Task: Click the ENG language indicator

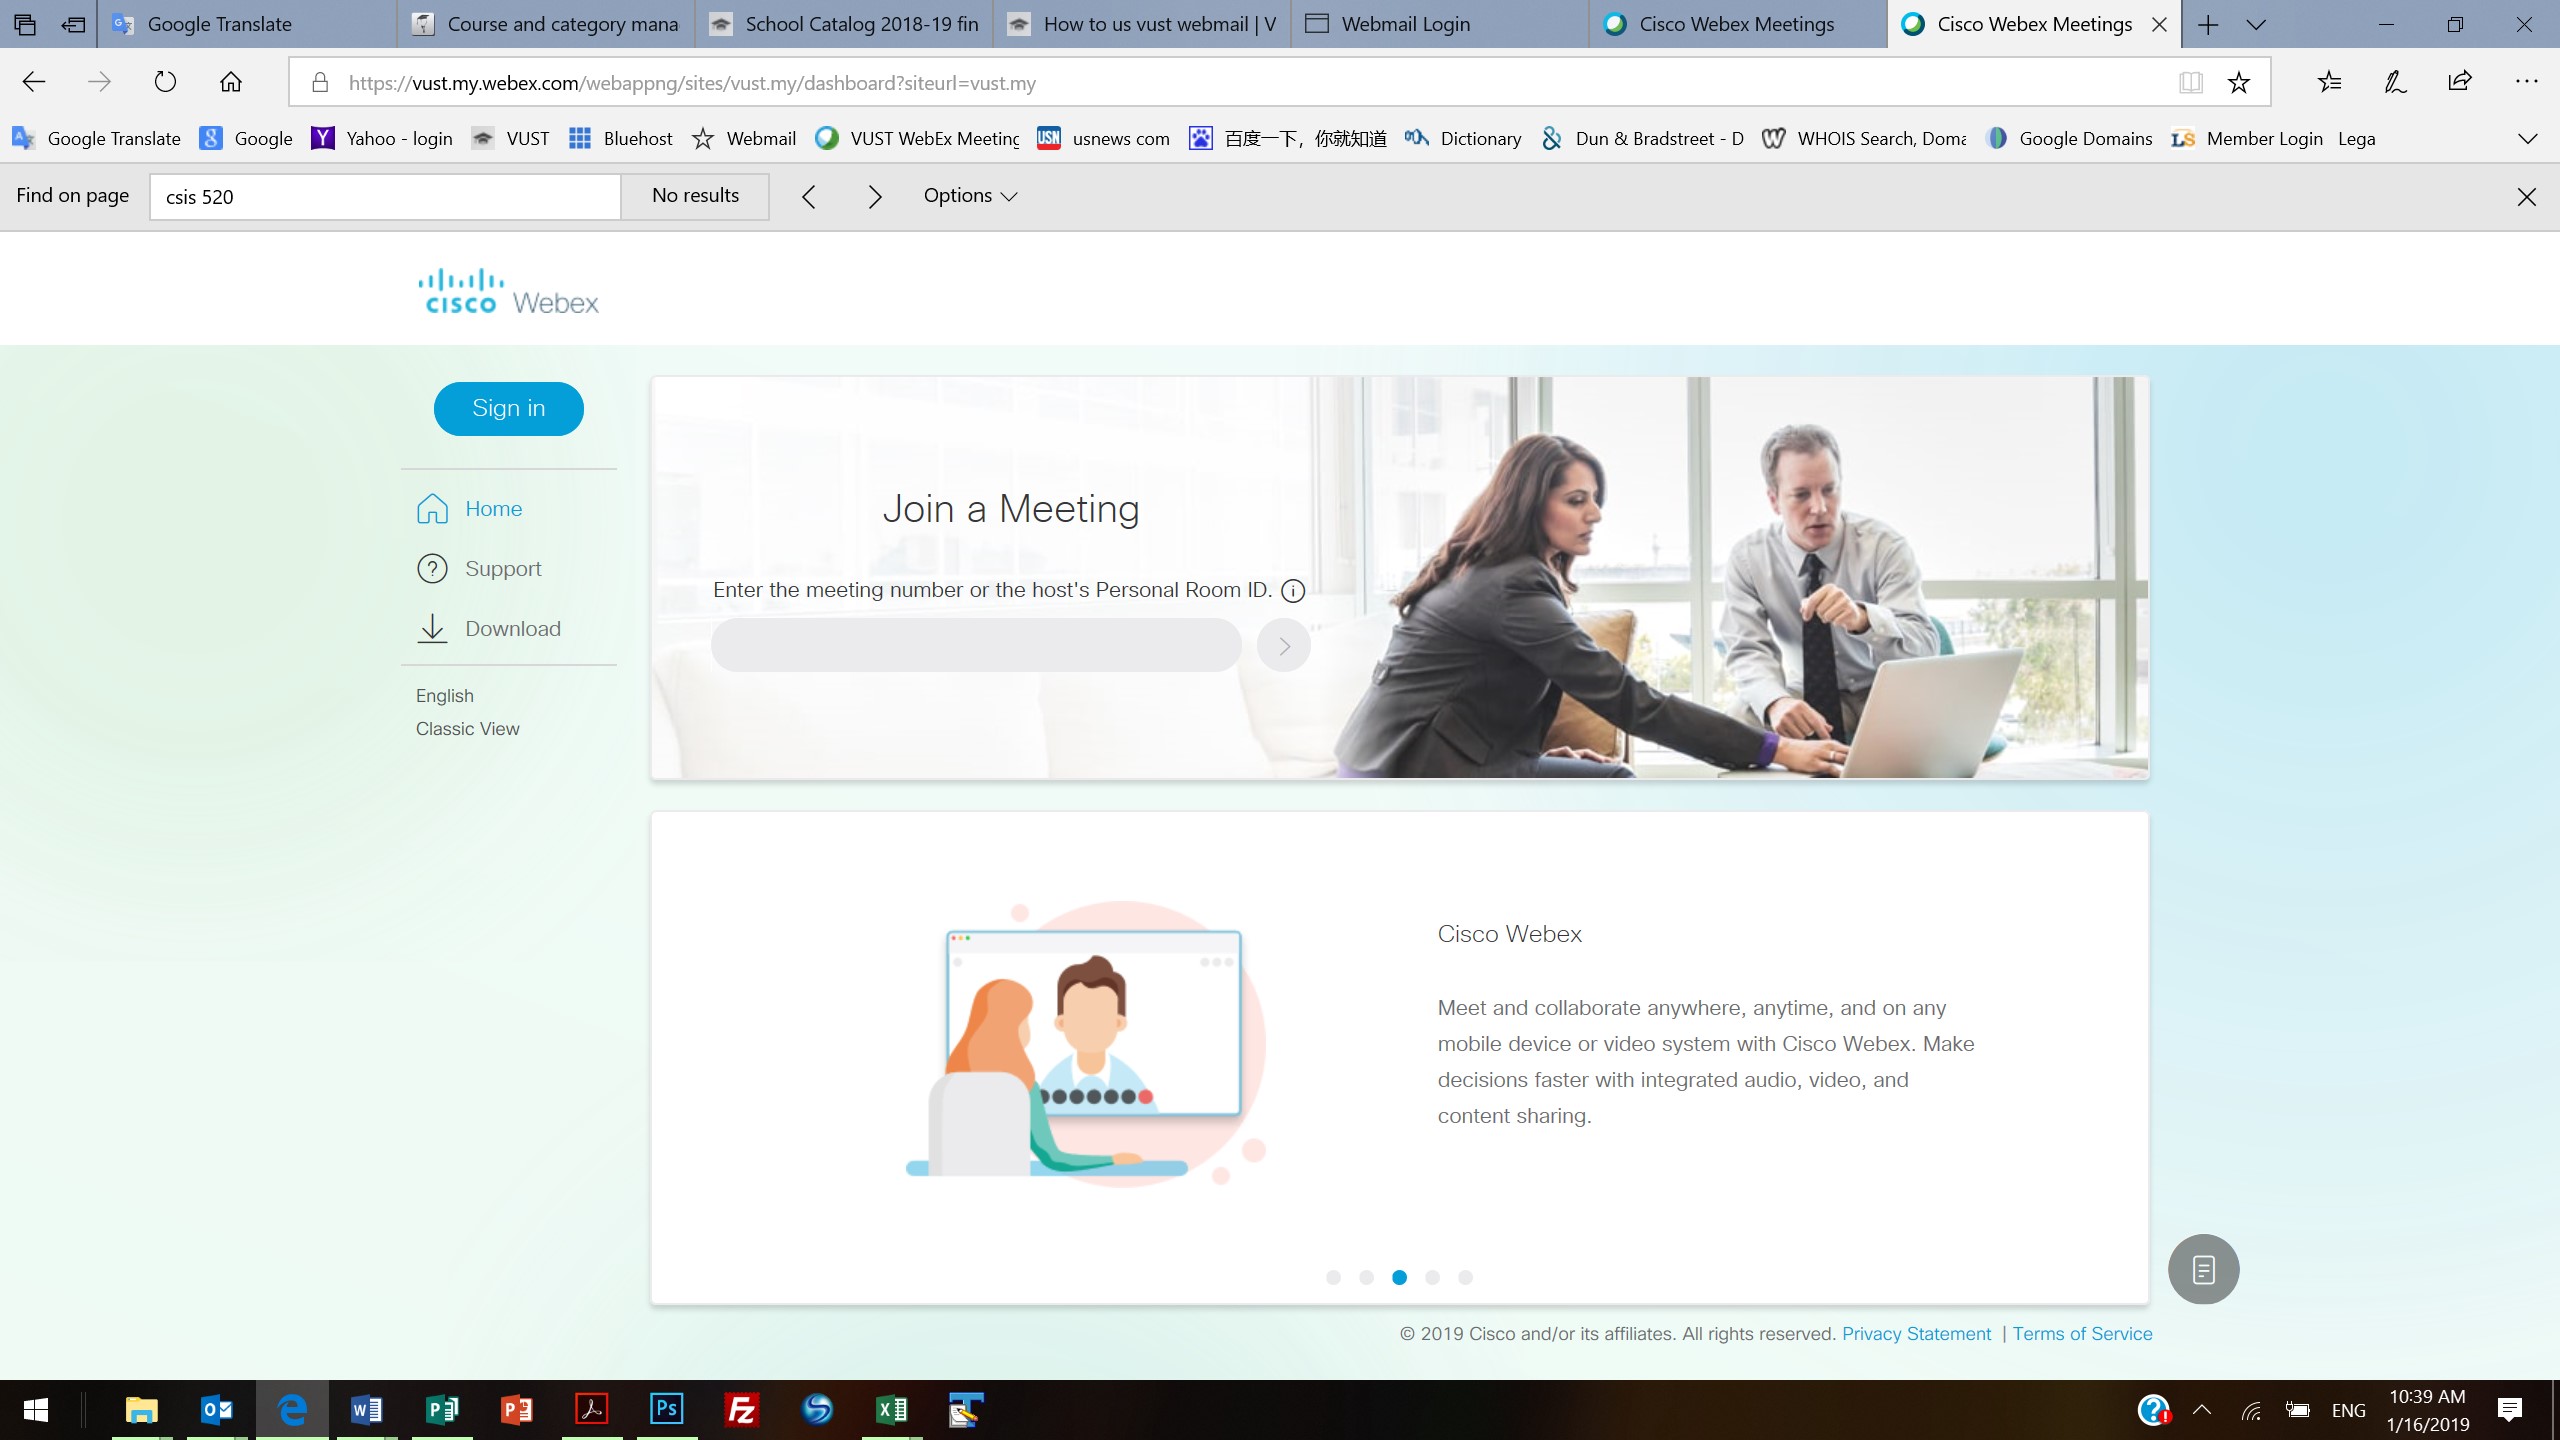Action: [2348, 1410]
